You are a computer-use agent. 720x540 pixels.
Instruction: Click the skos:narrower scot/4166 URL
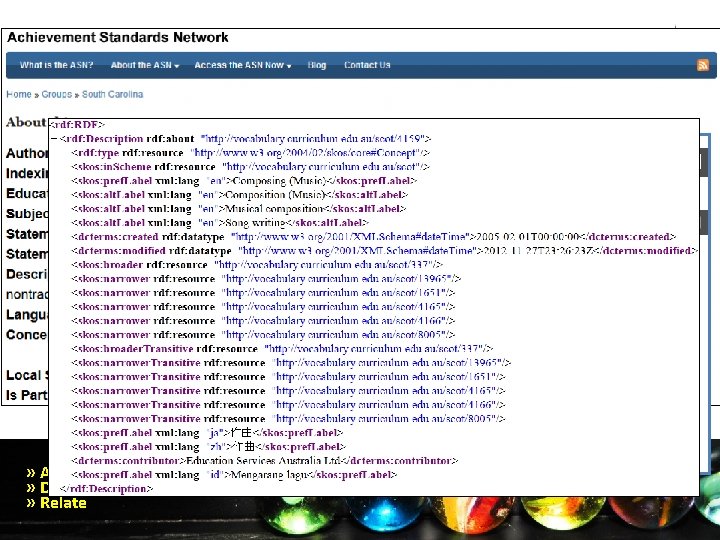coord(334,321)
